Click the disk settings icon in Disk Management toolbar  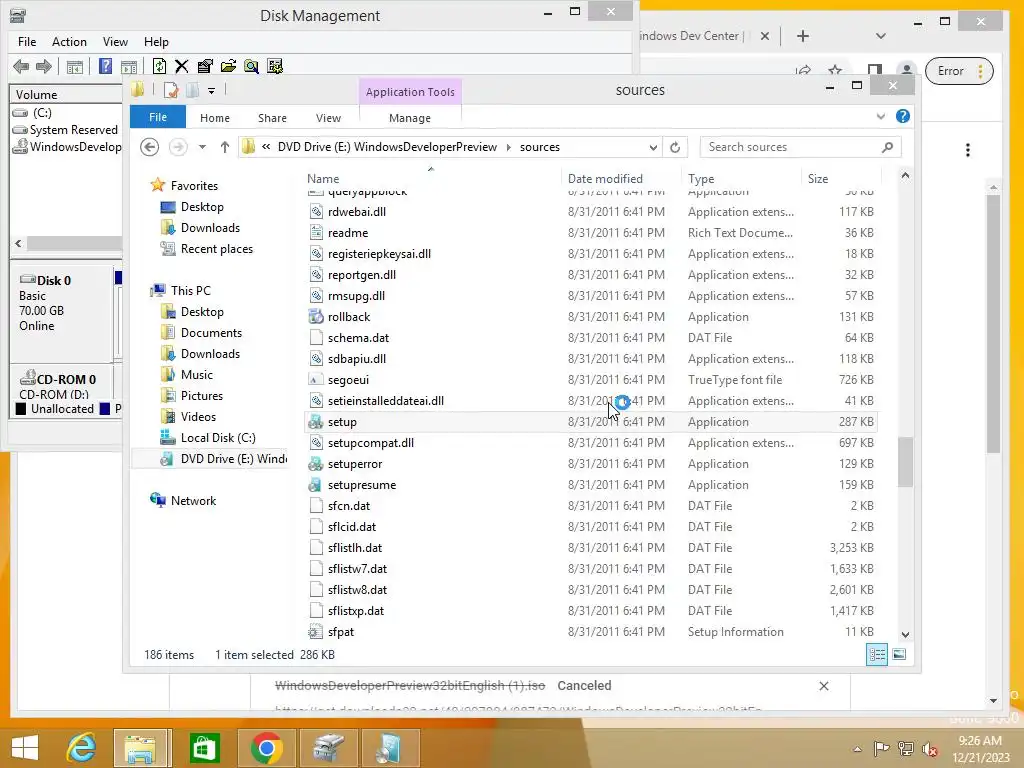click(275, 66)
